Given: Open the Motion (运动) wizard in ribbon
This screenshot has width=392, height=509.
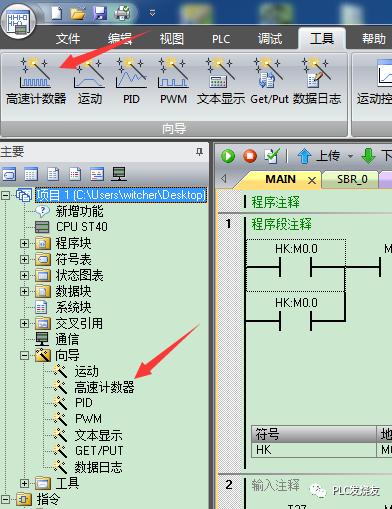Looking at the screenshot, I should click(x=89, y=81).
